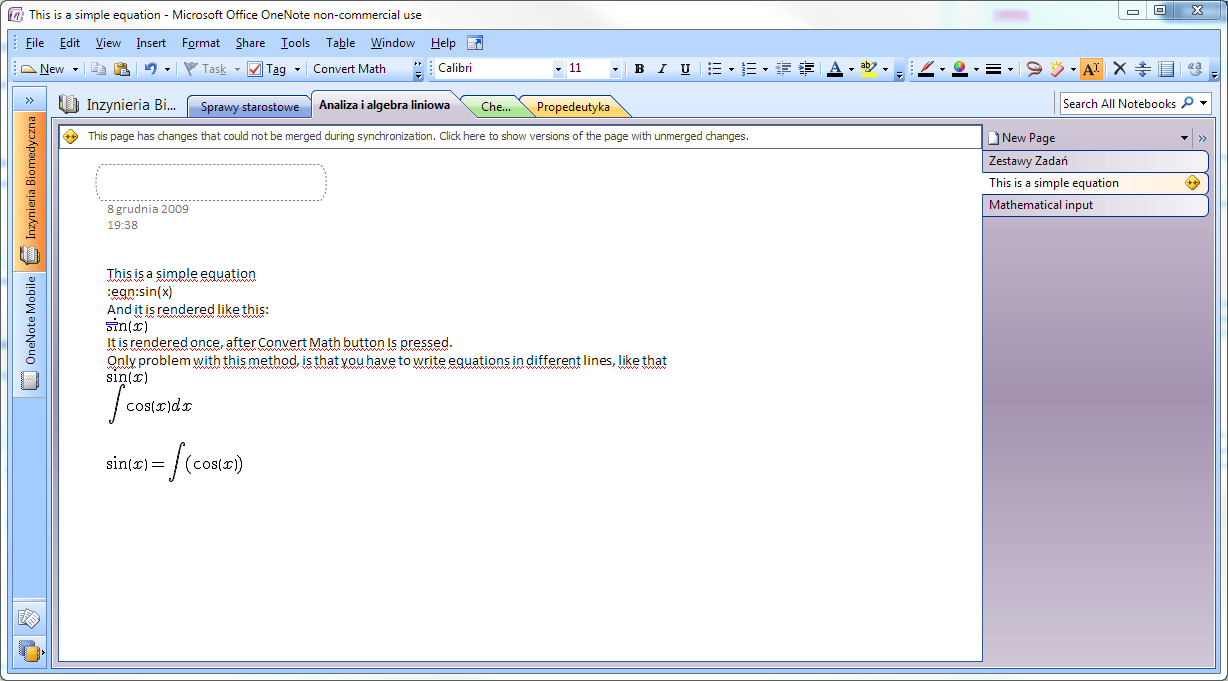
Task: Click the full page view icon beside Help
Action: pyautogui.click(x=475, y=43)
